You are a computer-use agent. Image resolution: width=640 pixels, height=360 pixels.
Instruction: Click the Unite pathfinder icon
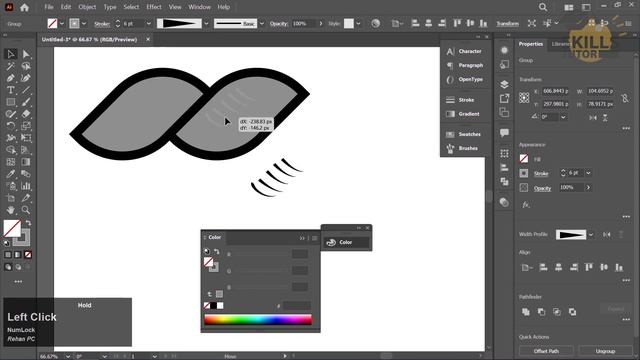tap(526, 312)
